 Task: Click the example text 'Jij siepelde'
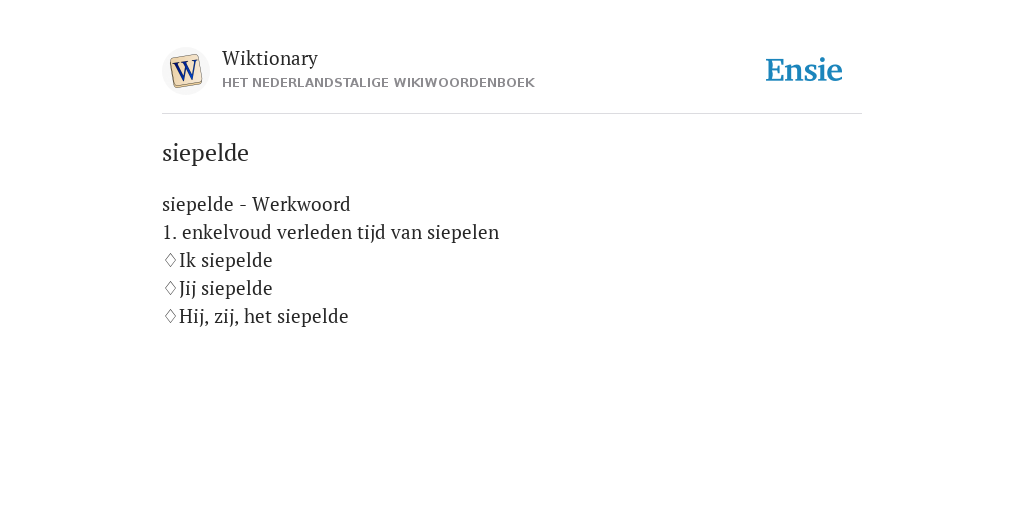[x=225, y=289]
